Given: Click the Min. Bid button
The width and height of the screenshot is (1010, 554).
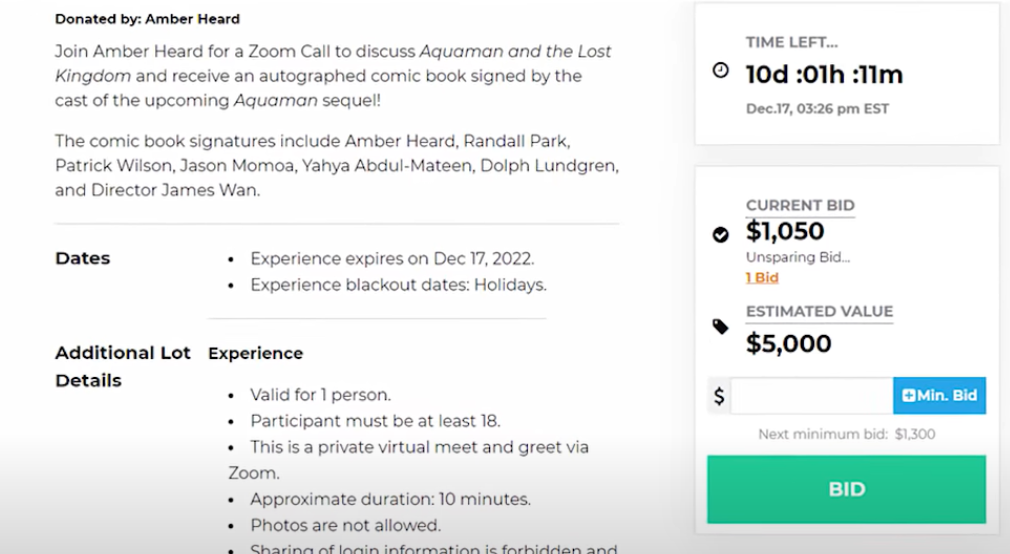Looking at the screenshot, I should point(939,396).
